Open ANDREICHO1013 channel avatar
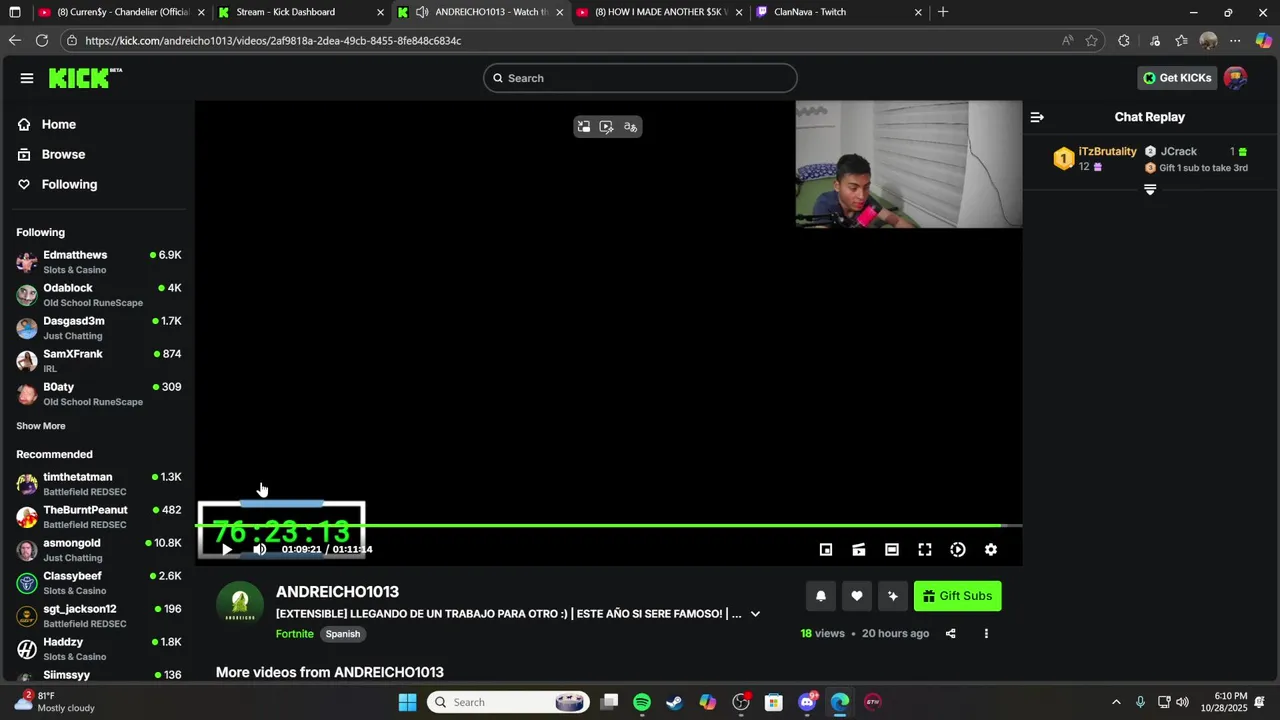This screenshot has height=720, width=1280. (x=240, y=605)
